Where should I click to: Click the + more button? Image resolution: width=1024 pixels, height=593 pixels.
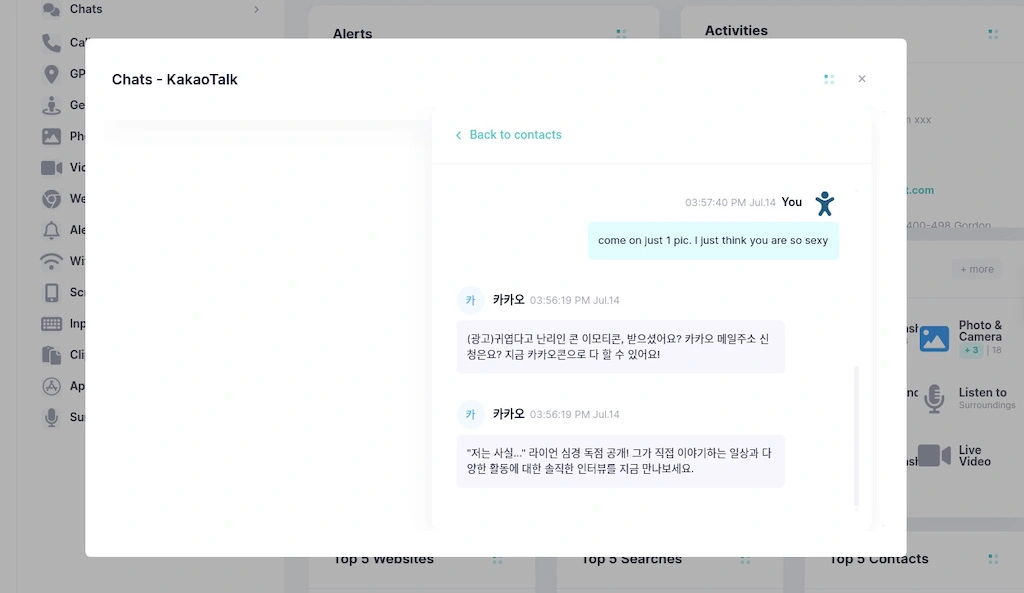975,268
